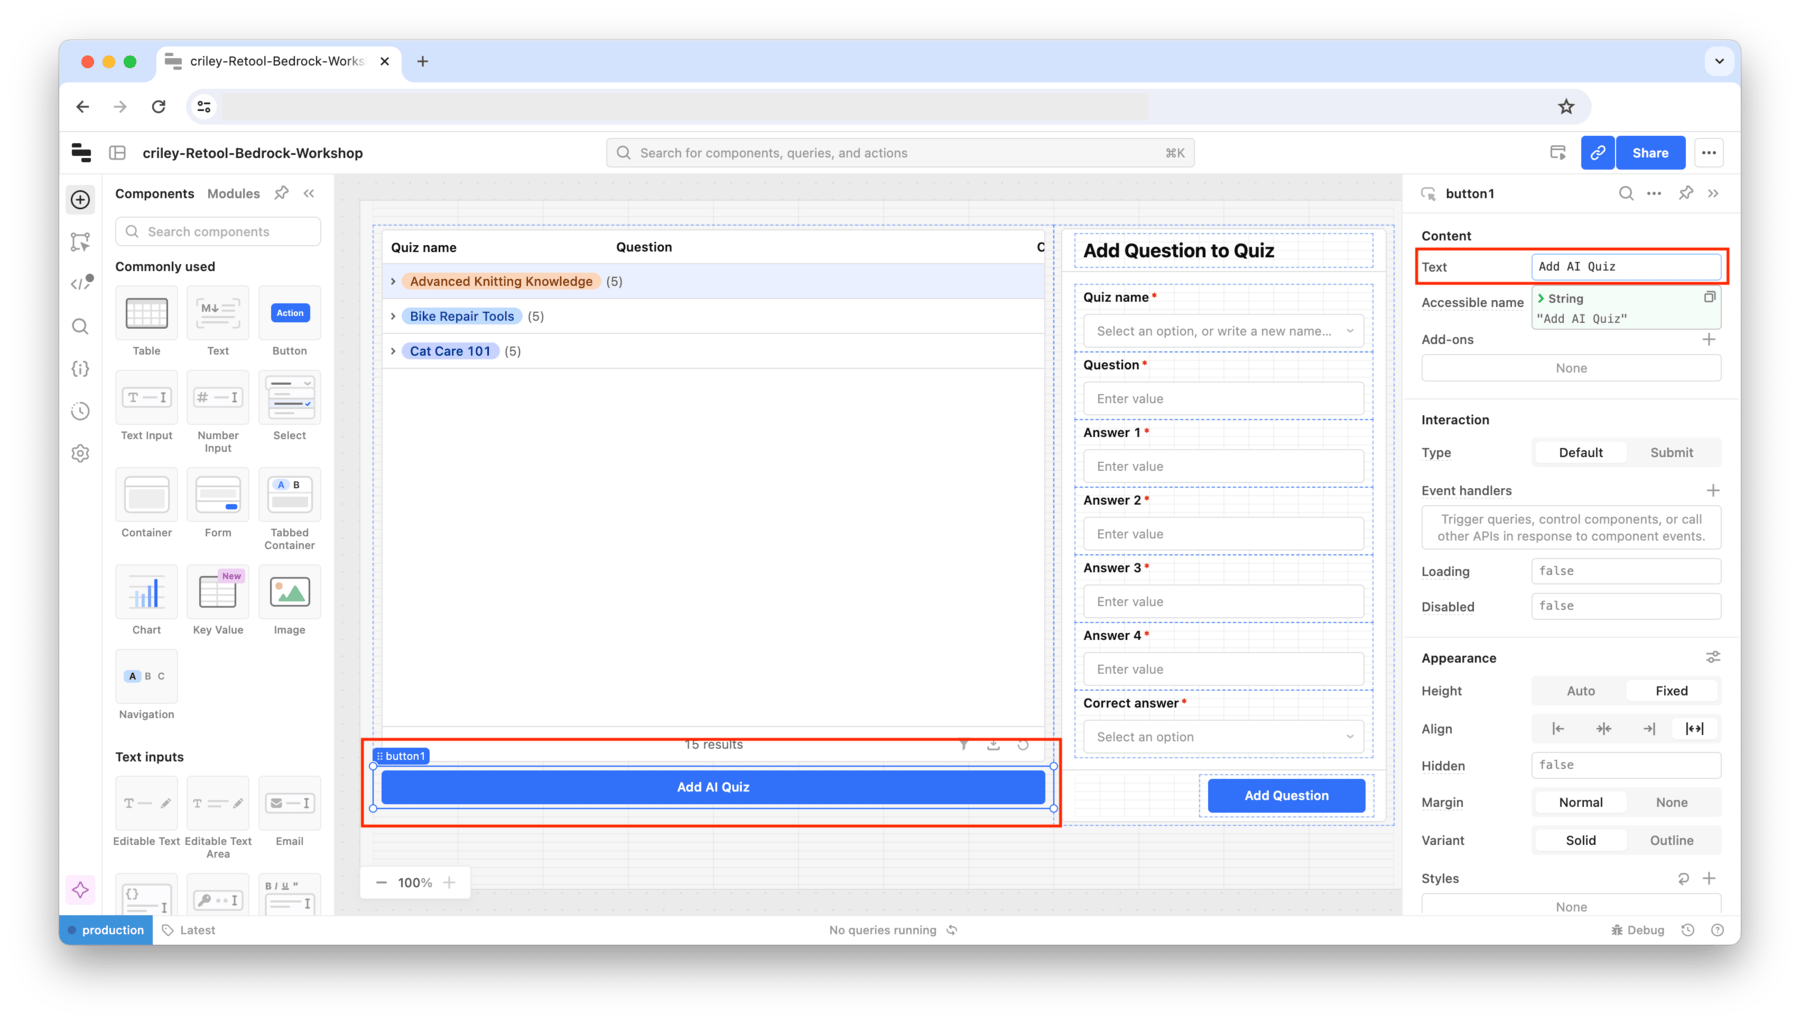
Task: Set Type to Default
Action: click(1580, 453)
